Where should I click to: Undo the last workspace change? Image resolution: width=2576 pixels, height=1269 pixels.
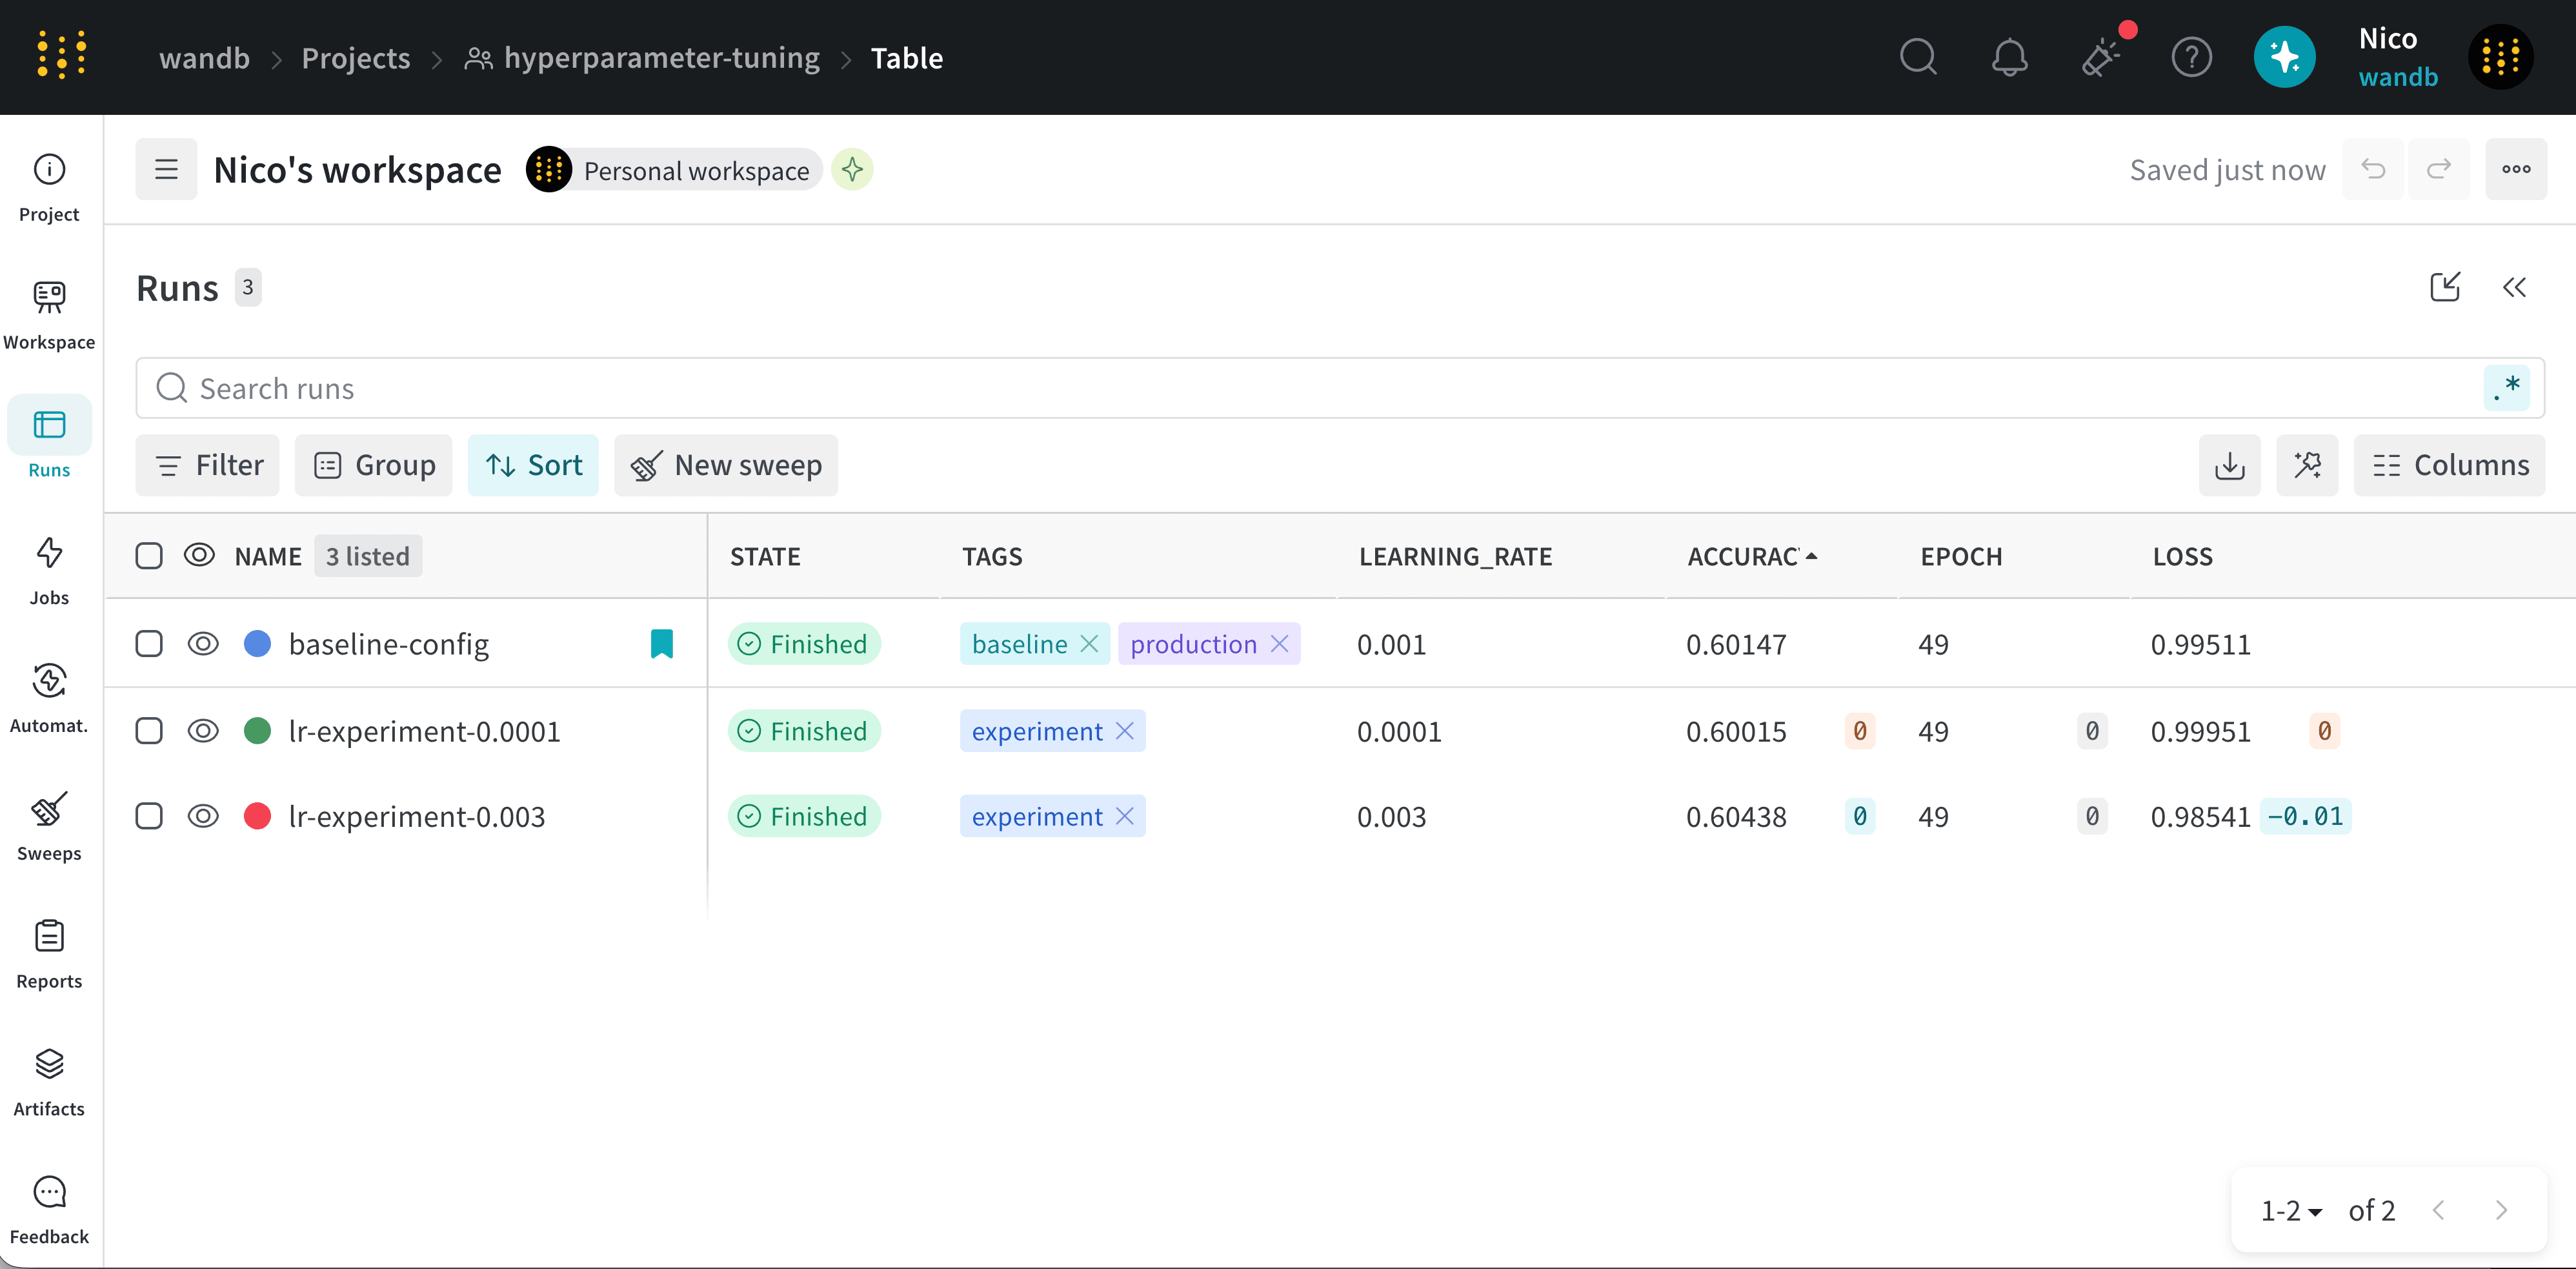click(x=2373, y=169)
